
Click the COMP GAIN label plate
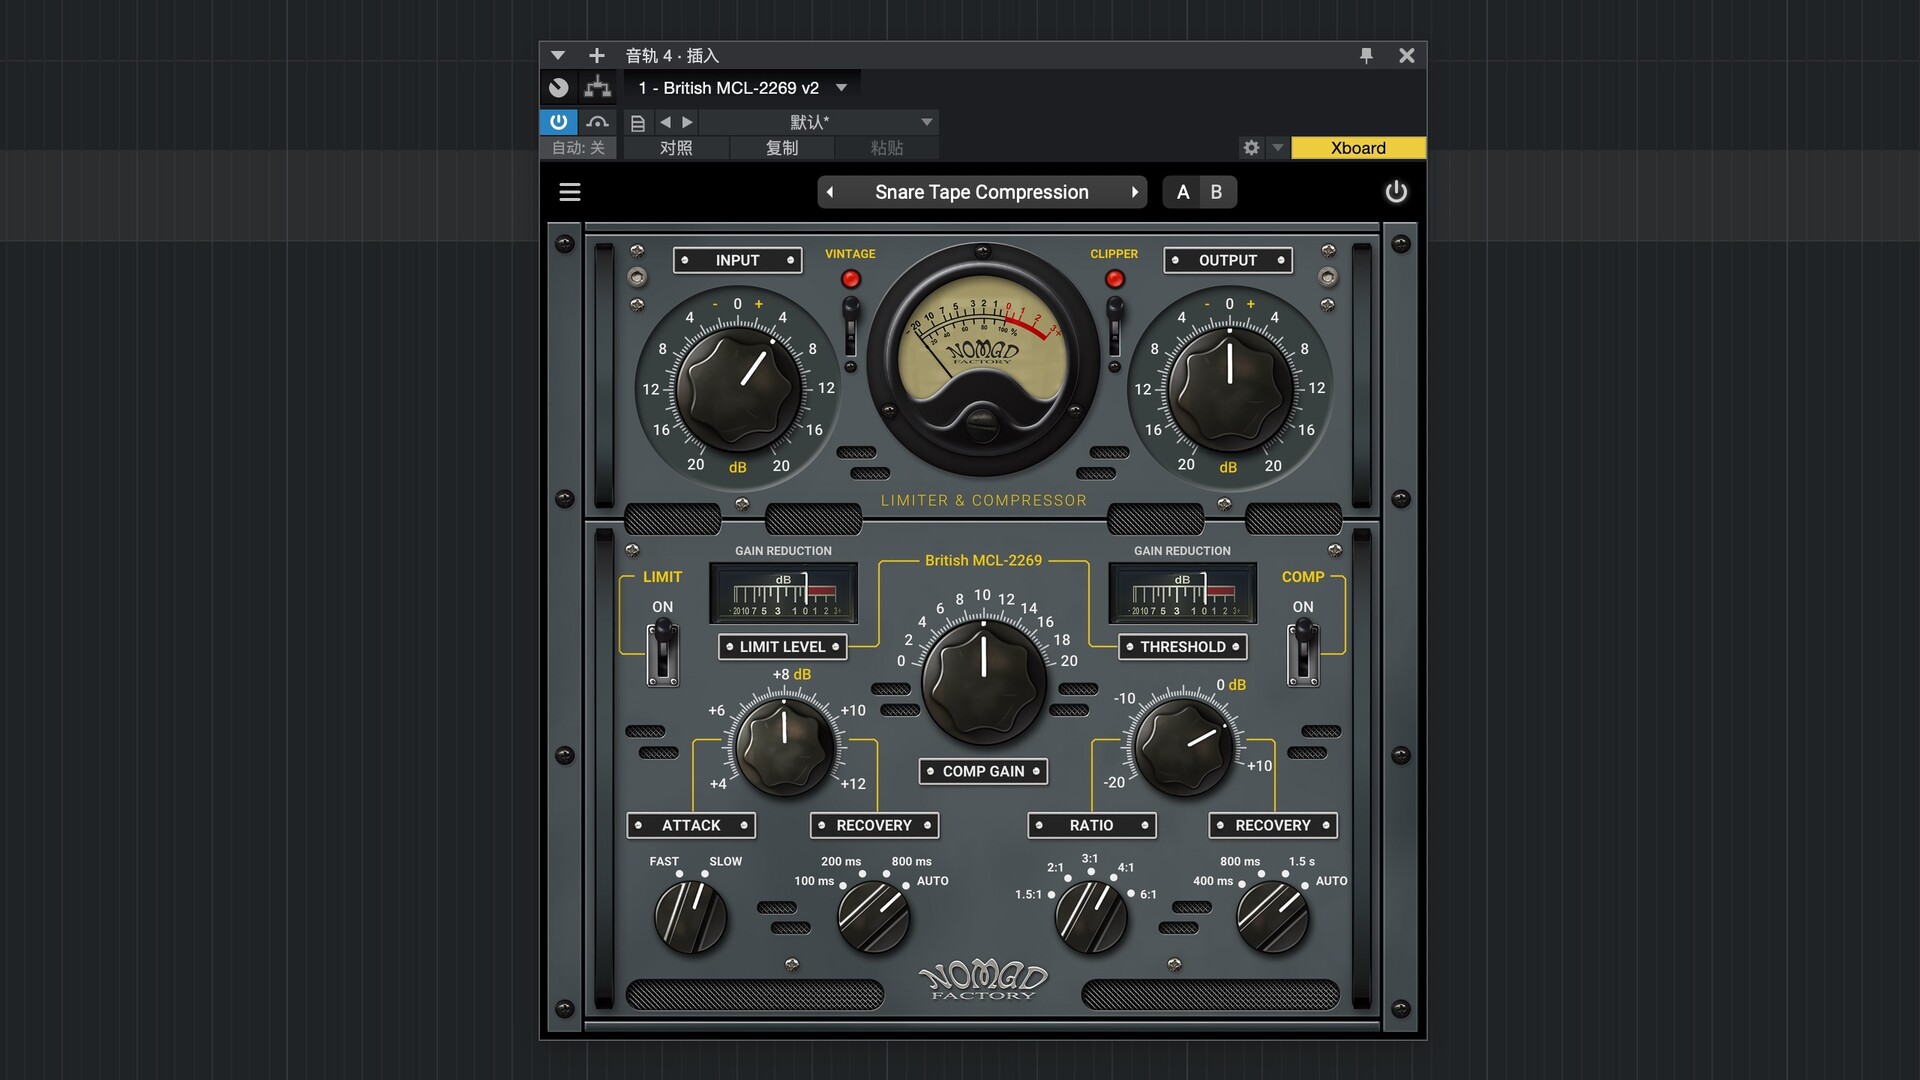(983, 771)
